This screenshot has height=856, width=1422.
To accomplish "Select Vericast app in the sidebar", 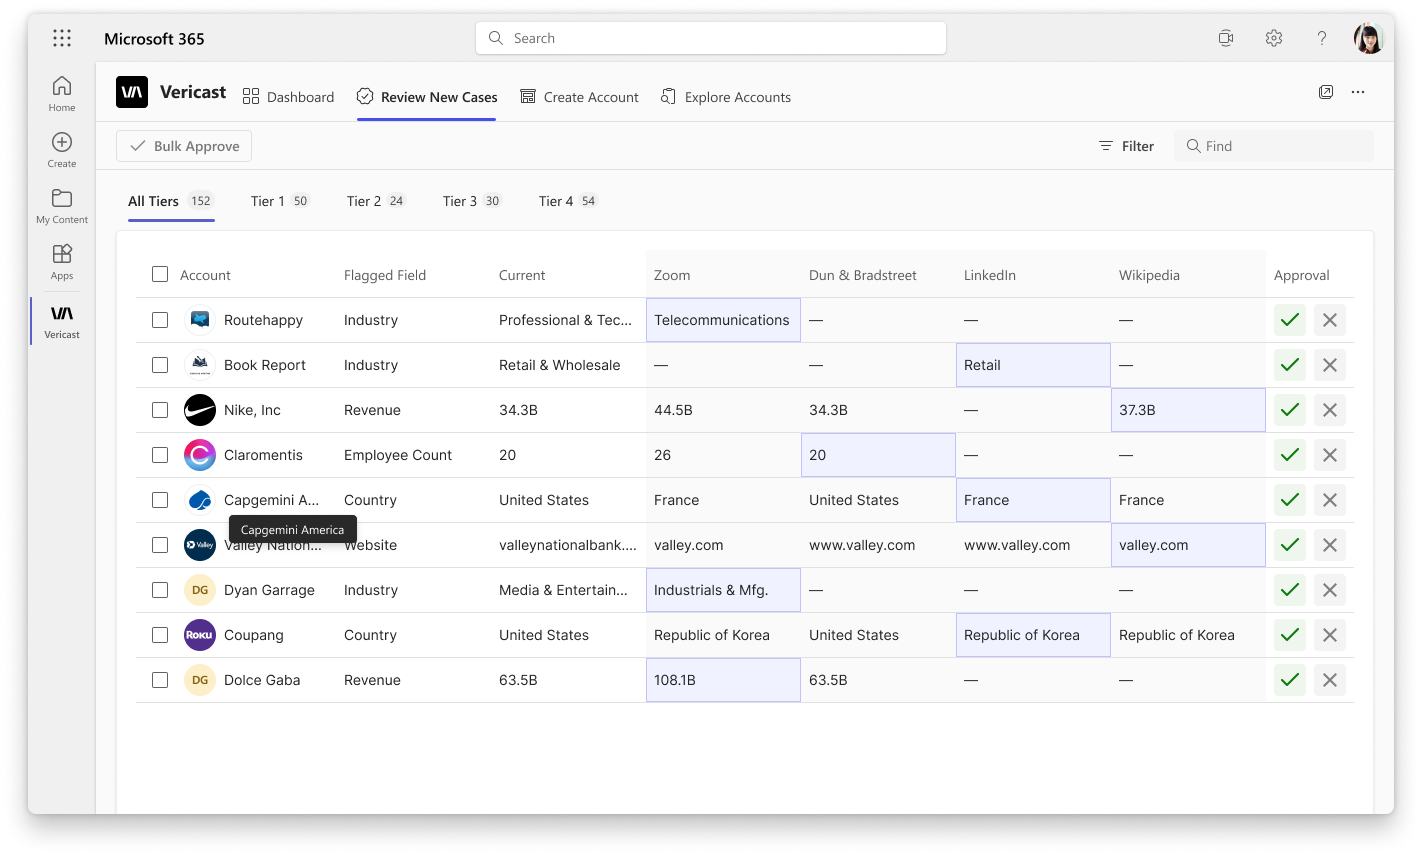I will point(62,321).
